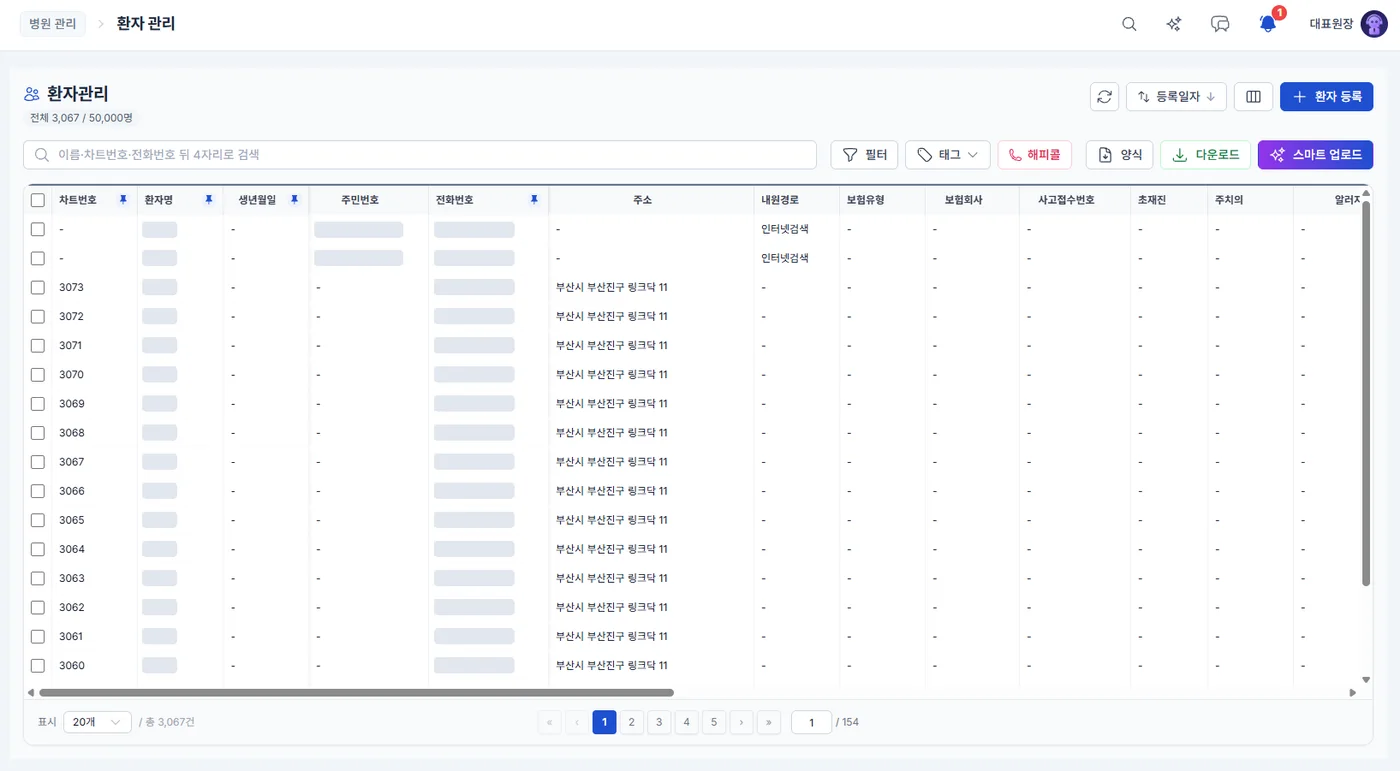Image resolution: width=1400 pixels, height=771 pixels.
Task: Tick the checkbox for chart 3060
Action: pos(38,665)
